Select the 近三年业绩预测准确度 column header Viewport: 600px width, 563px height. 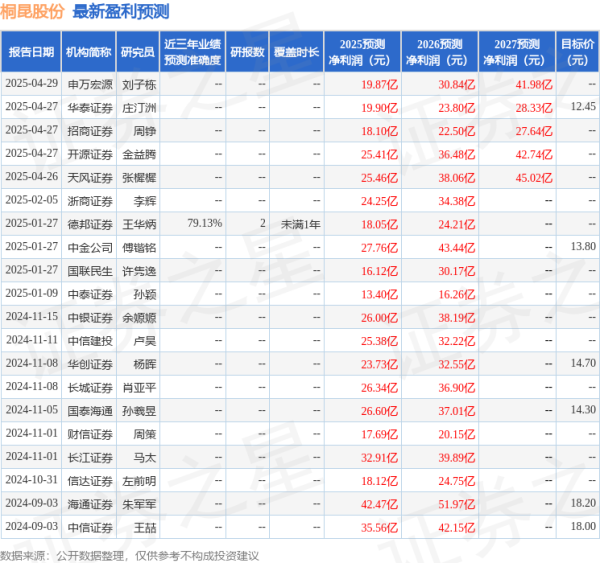pyautogui.click(x=193, y=51)
